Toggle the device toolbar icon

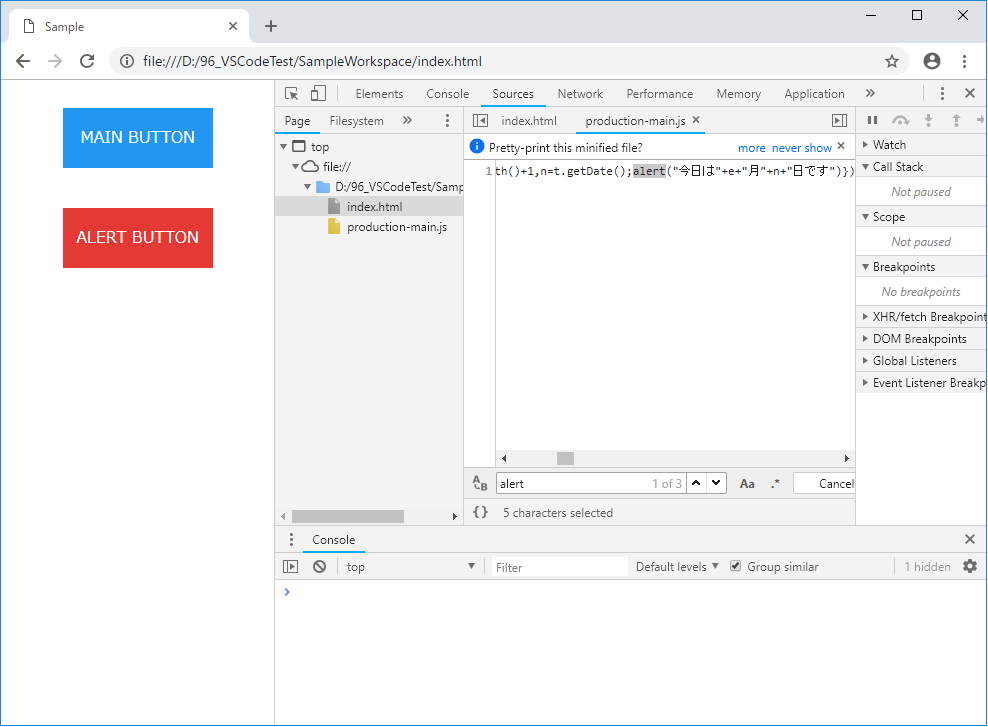coord(318,94)
